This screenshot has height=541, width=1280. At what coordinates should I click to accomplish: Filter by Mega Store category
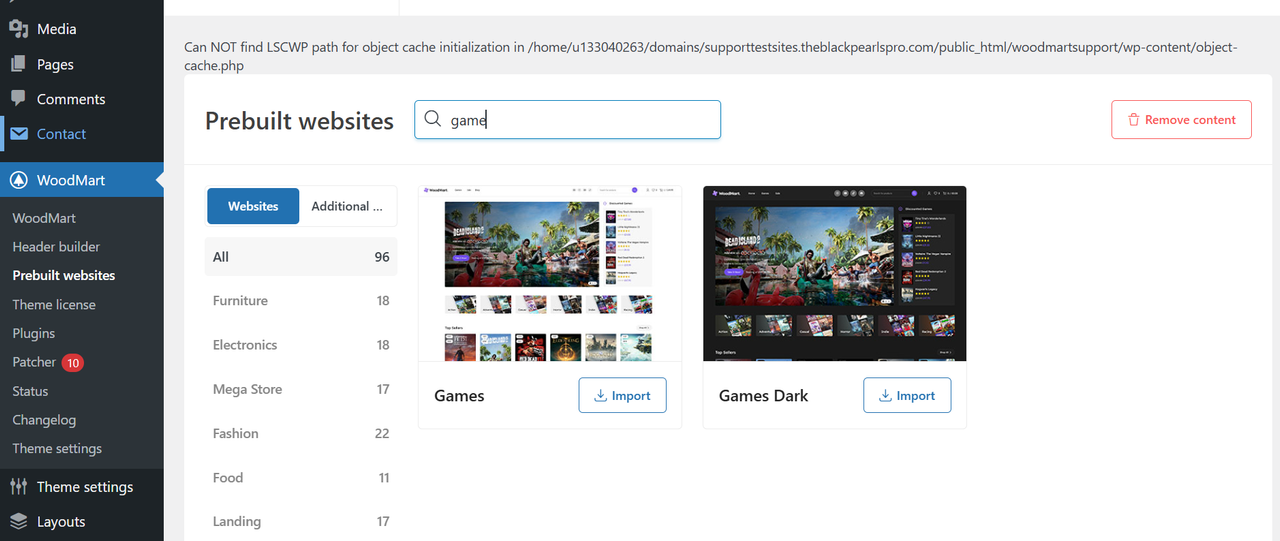tap(301, 389)
